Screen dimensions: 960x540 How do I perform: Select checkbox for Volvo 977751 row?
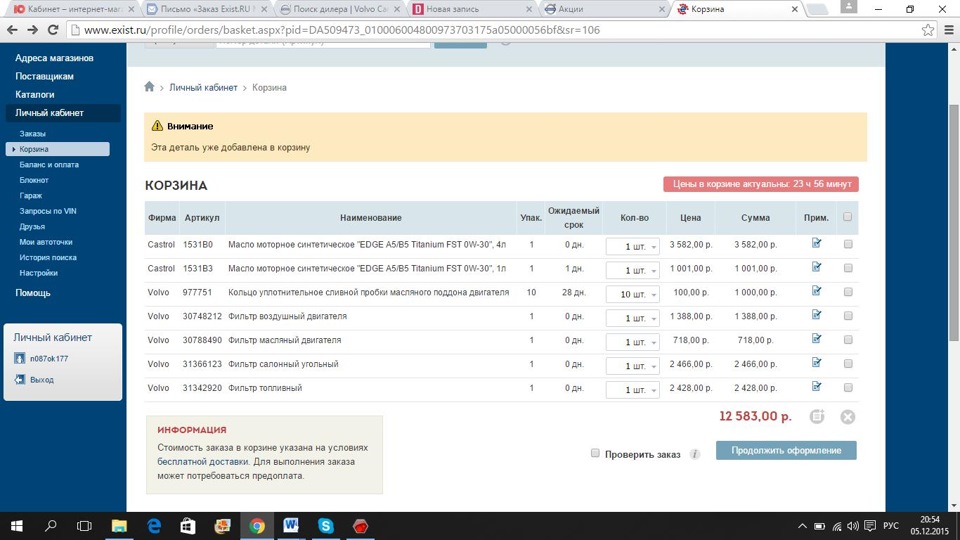click(848, 291)
